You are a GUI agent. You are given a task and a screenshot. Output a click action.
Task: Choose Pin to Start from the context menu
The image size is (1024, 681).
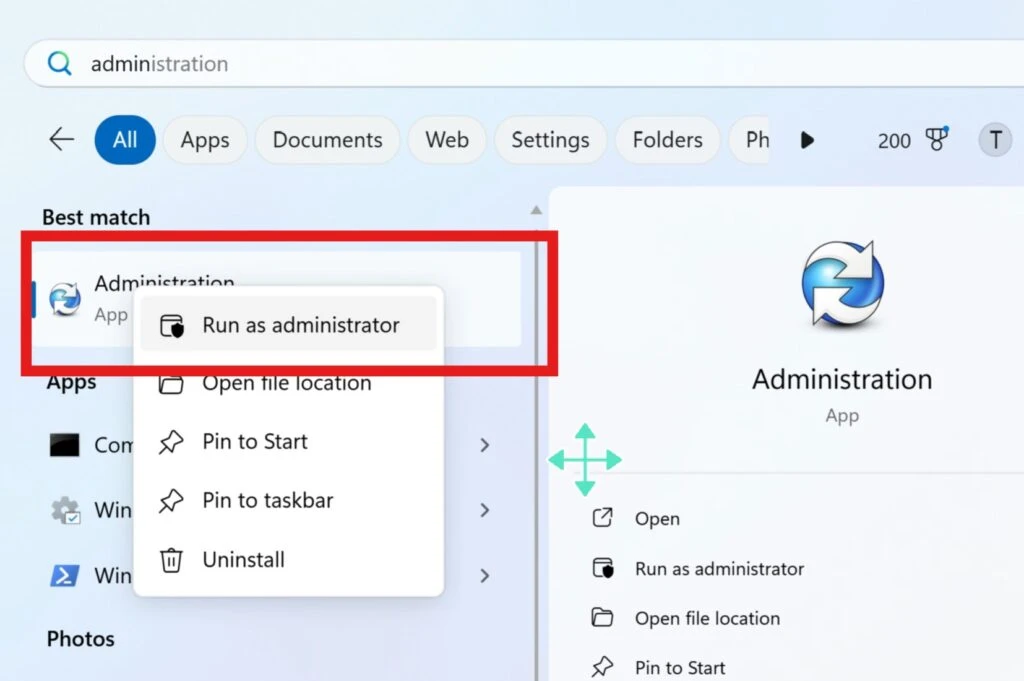[x=254, y=442]
